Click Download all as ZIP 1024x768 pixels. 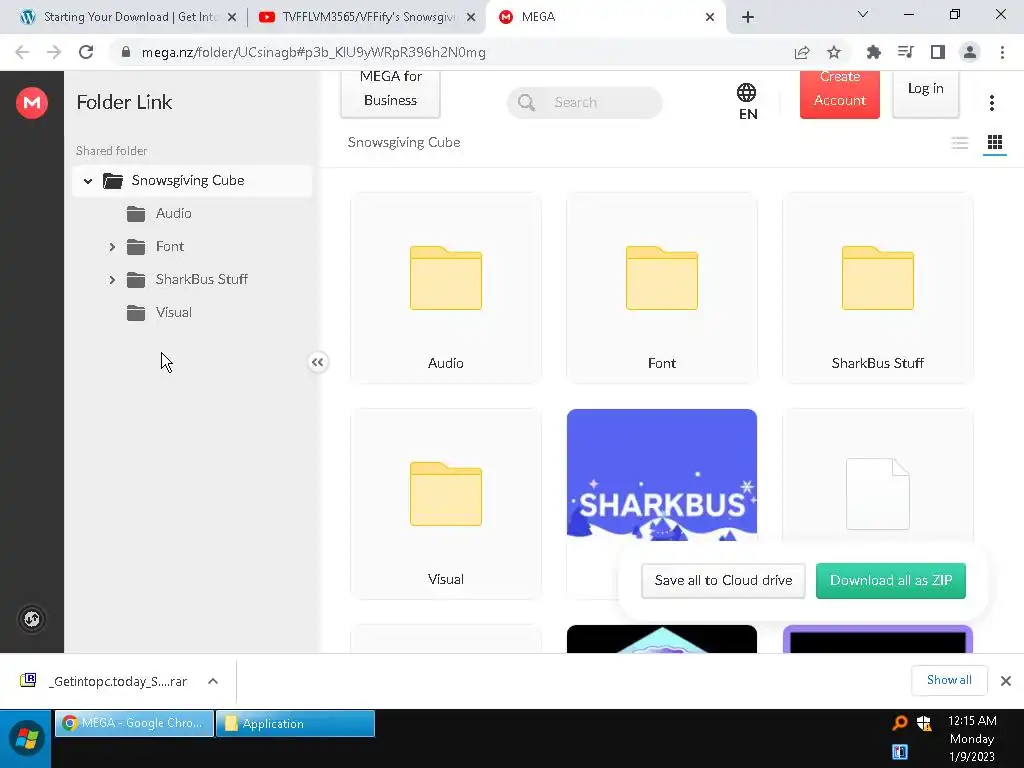891,581
